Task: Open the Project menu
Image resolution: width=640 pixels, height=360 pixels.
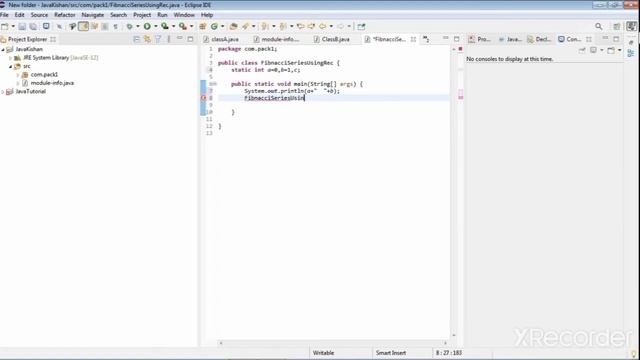Action: tap(142, 15)
